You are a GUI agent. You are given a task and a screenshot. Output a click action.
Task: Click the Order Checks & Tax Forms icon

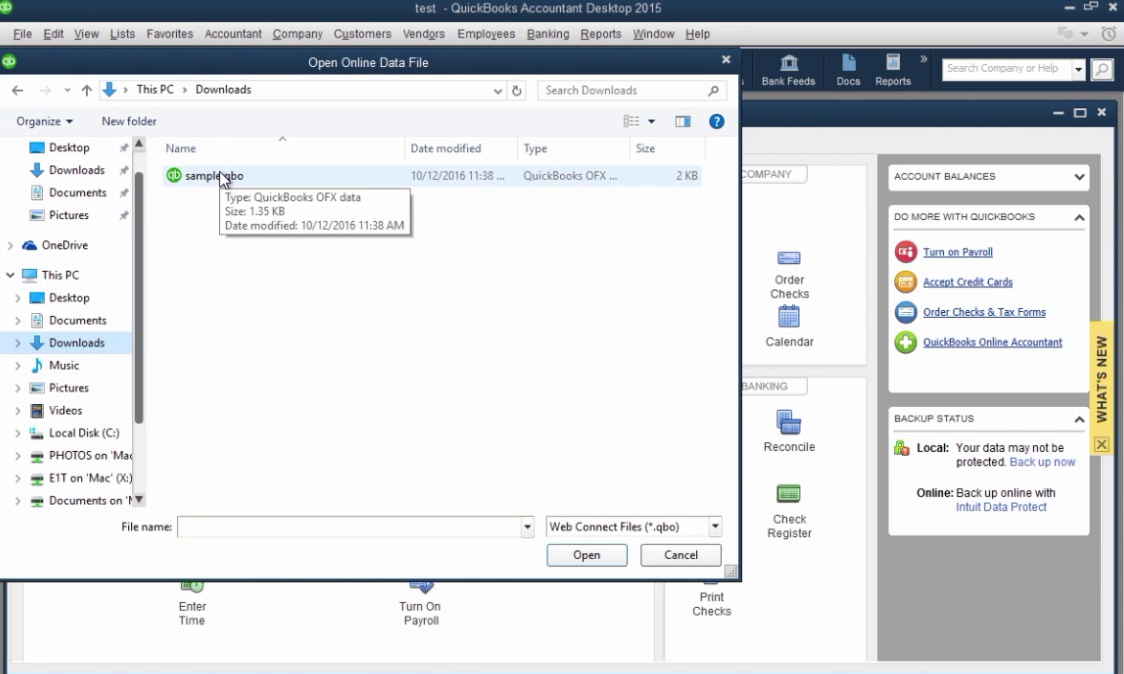[x=905, y=312]
